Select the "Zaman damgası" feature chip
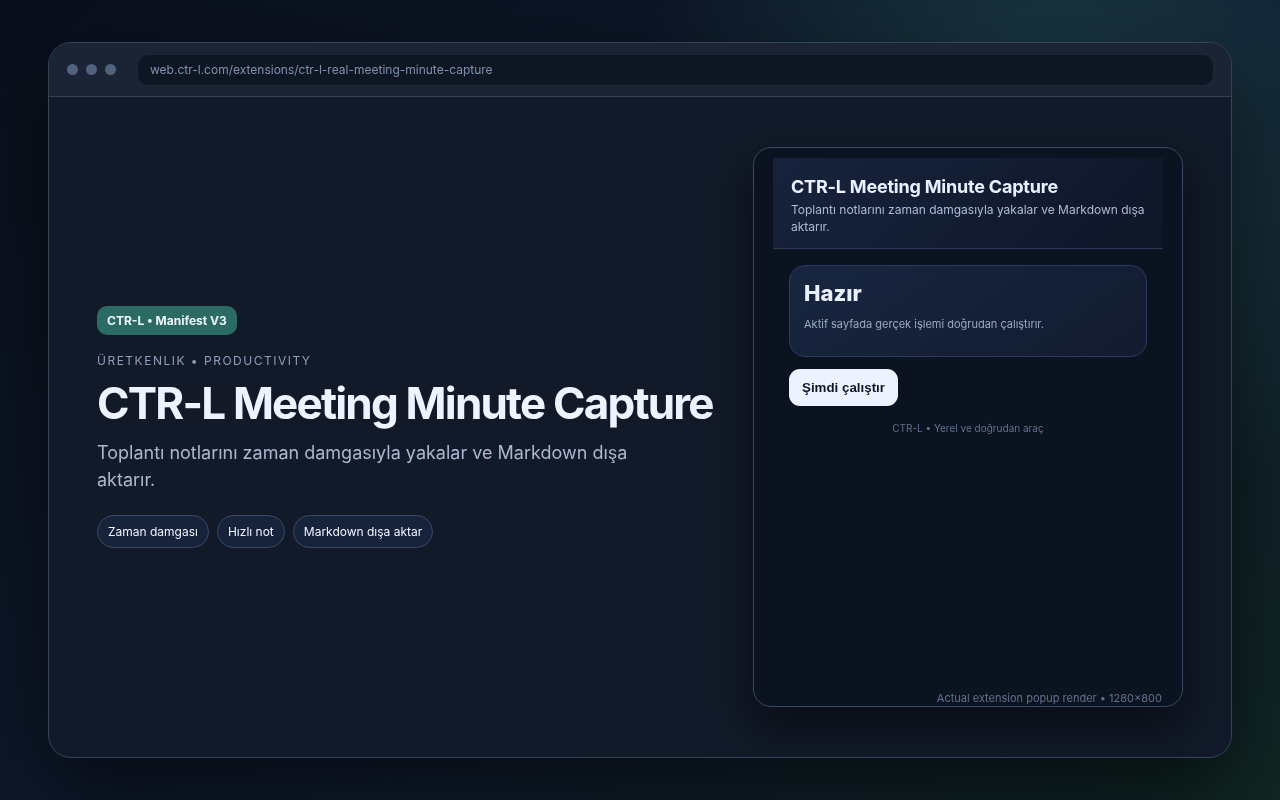 coord(153,532)
